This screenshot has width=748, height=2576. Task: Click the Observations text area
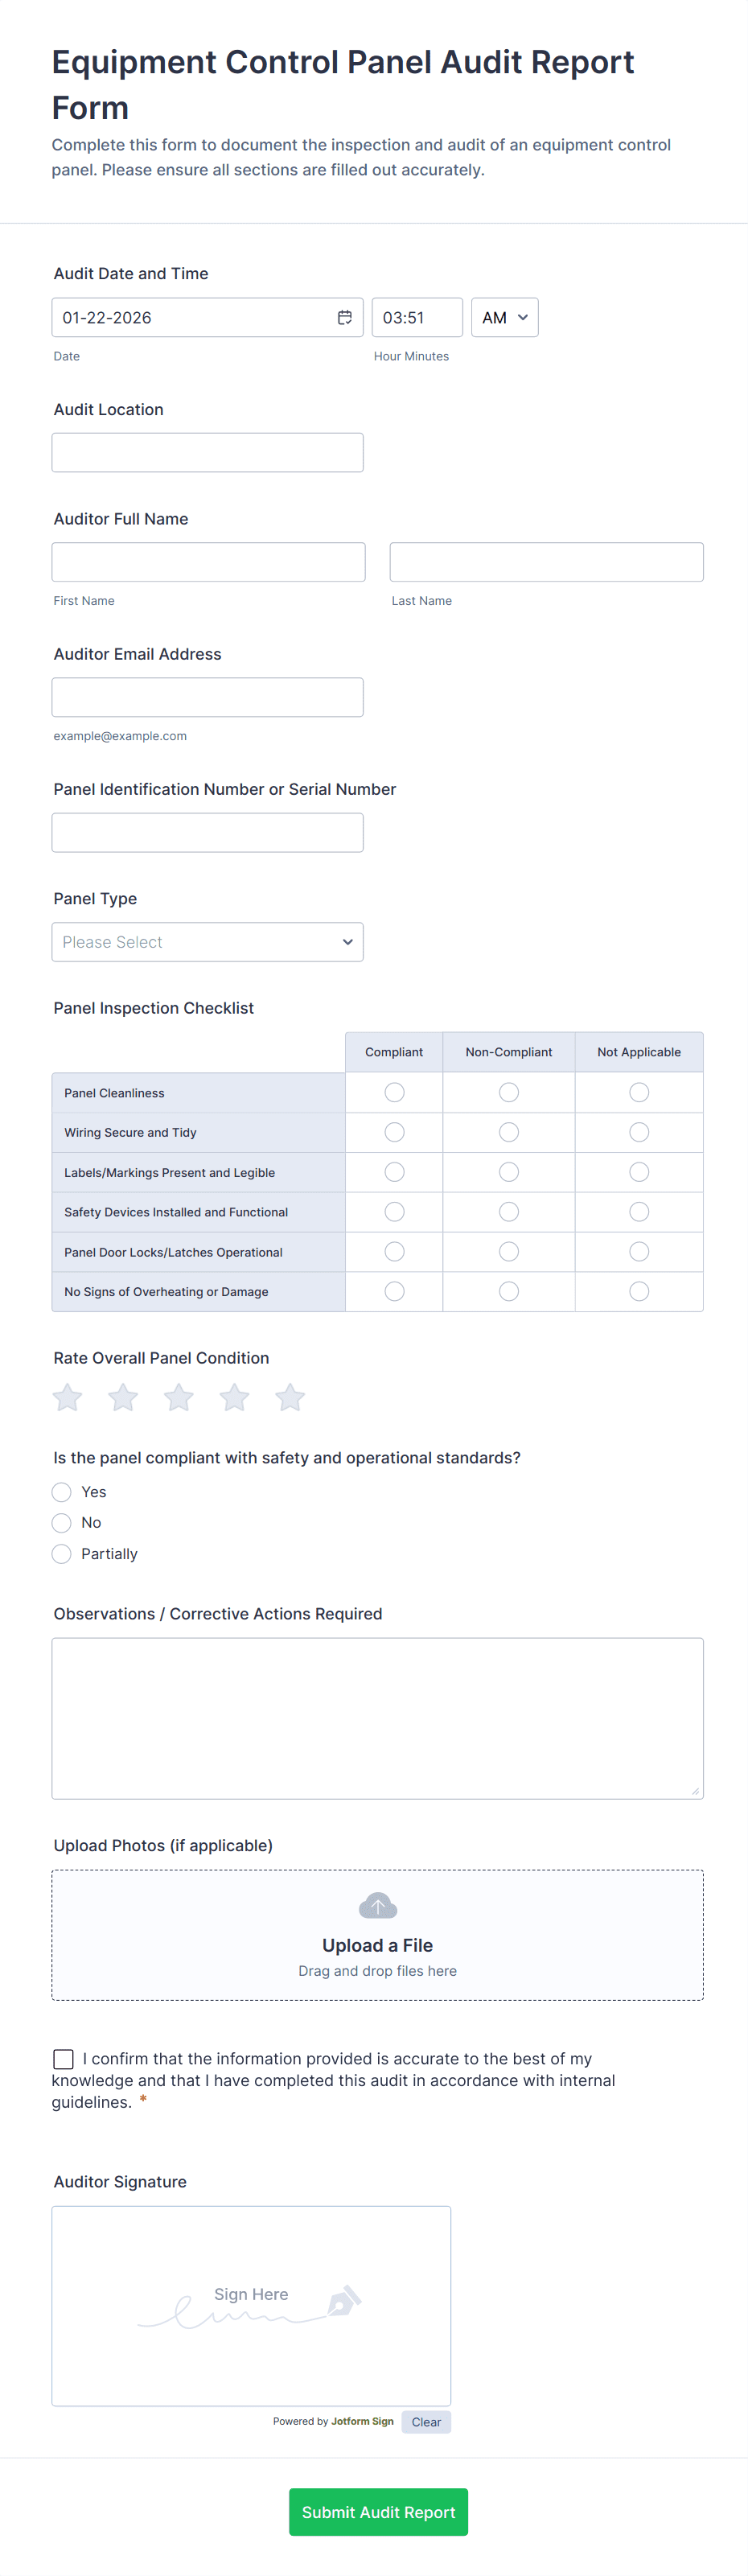tap(377, 1718)
